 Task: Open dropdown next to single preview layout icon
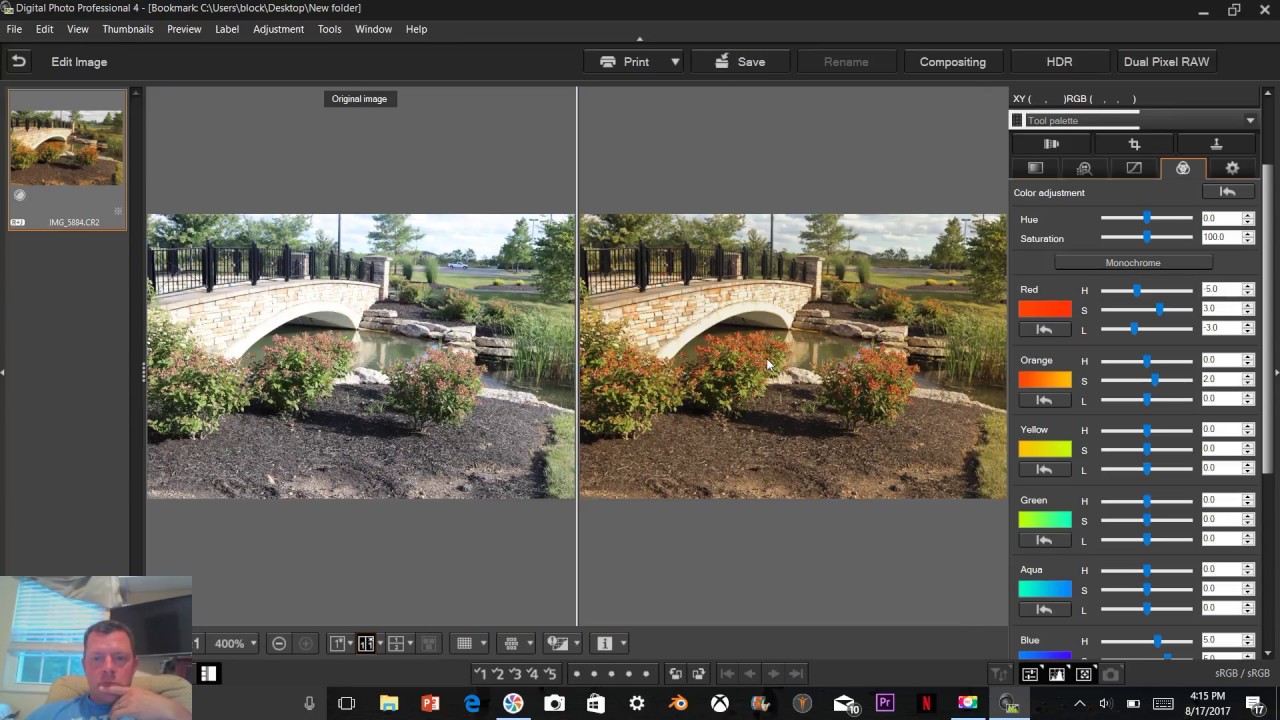(x=351, y=643)
